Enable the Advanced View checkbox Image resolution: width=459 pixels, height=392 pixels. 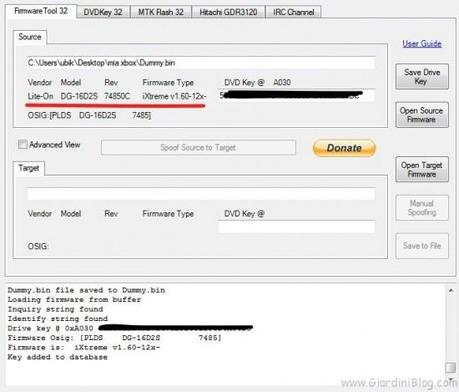[23, 144]
